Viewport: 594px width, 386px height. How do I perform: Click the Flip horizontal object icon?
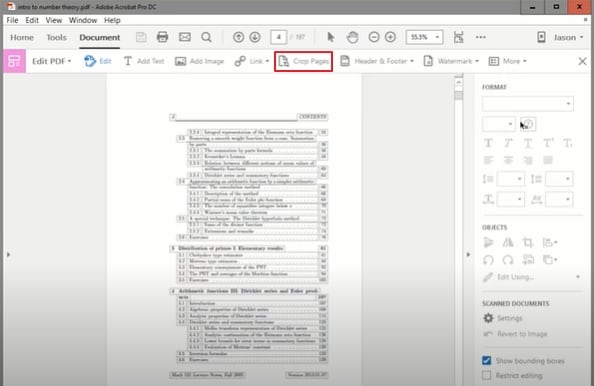tap(488, 242)
